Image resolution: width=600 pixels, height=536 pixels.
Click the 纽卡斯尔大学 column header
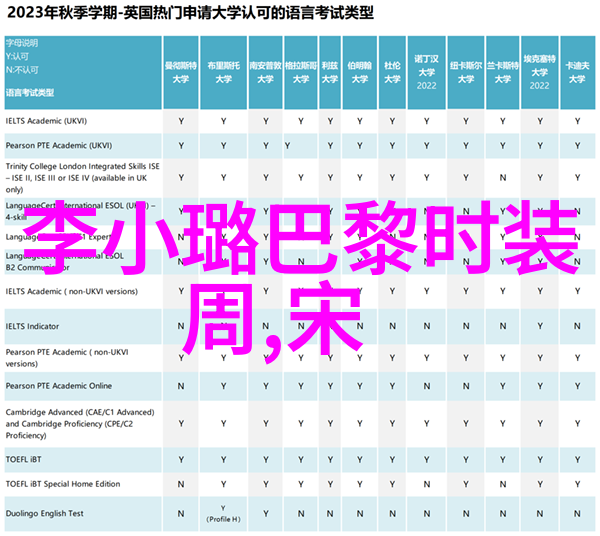(466, 72)
